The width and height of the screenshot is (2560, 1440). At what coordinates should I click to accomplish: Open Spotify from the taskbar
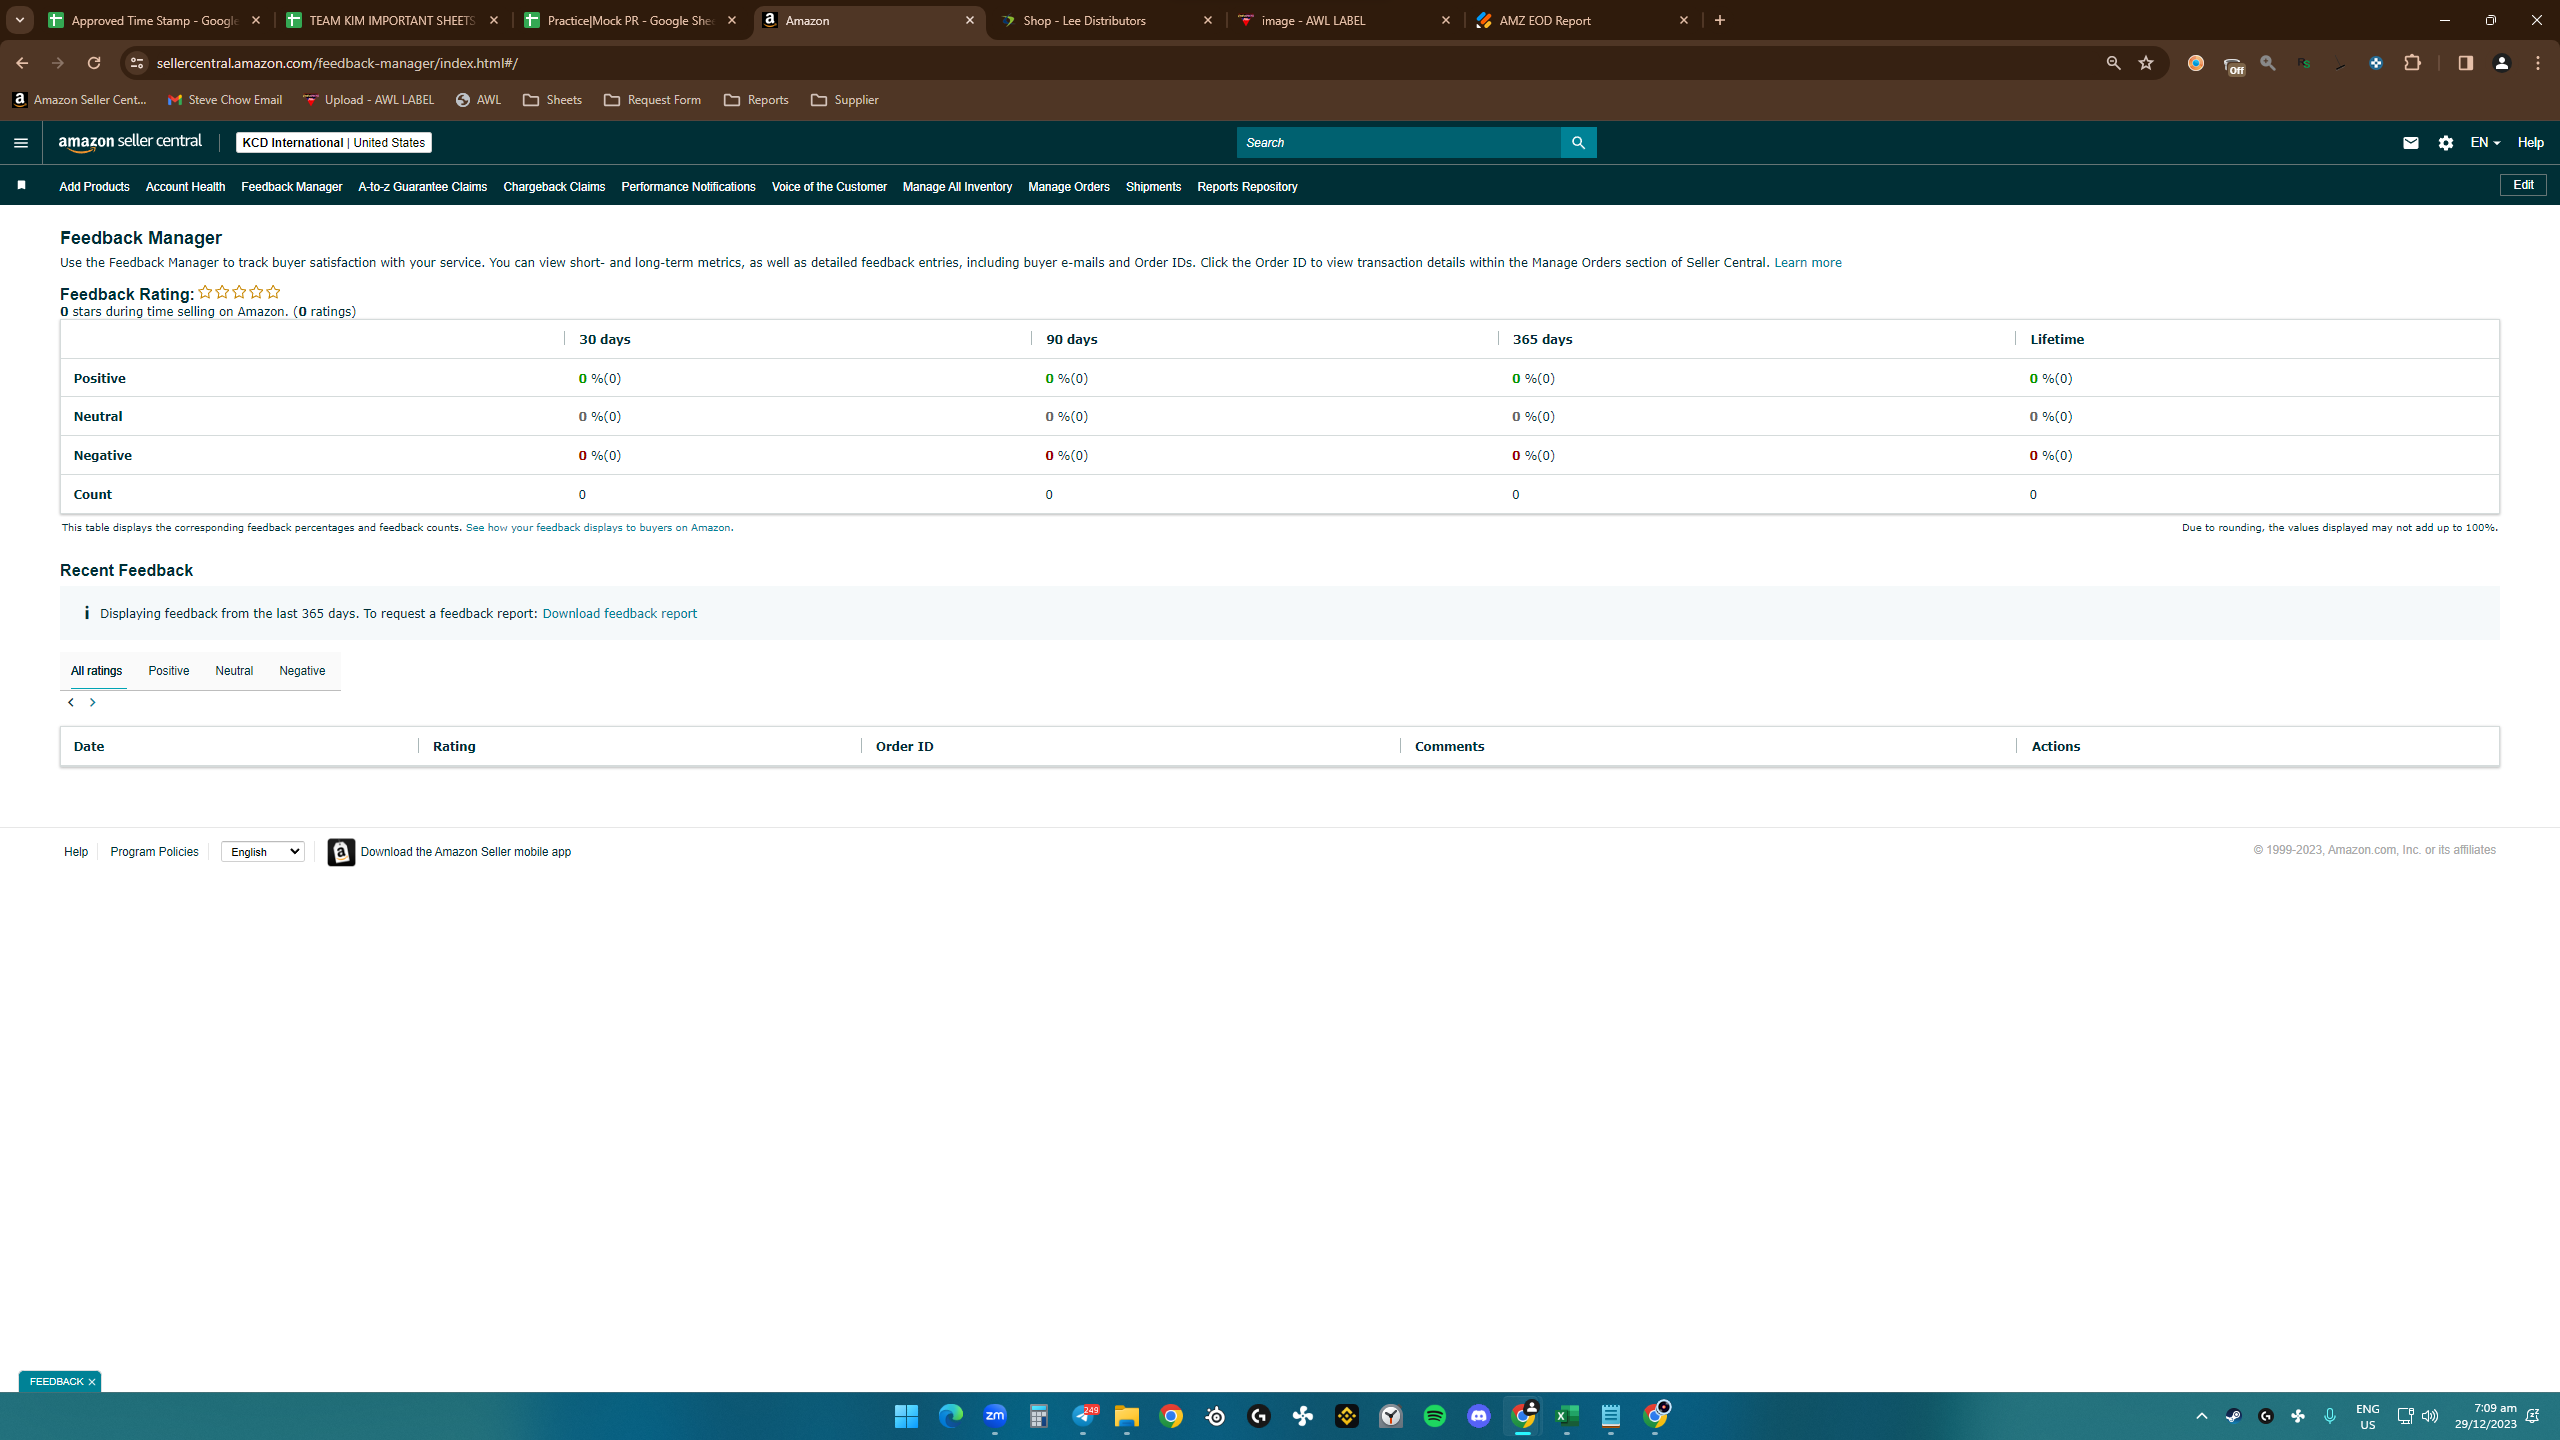(1434, 1416)
